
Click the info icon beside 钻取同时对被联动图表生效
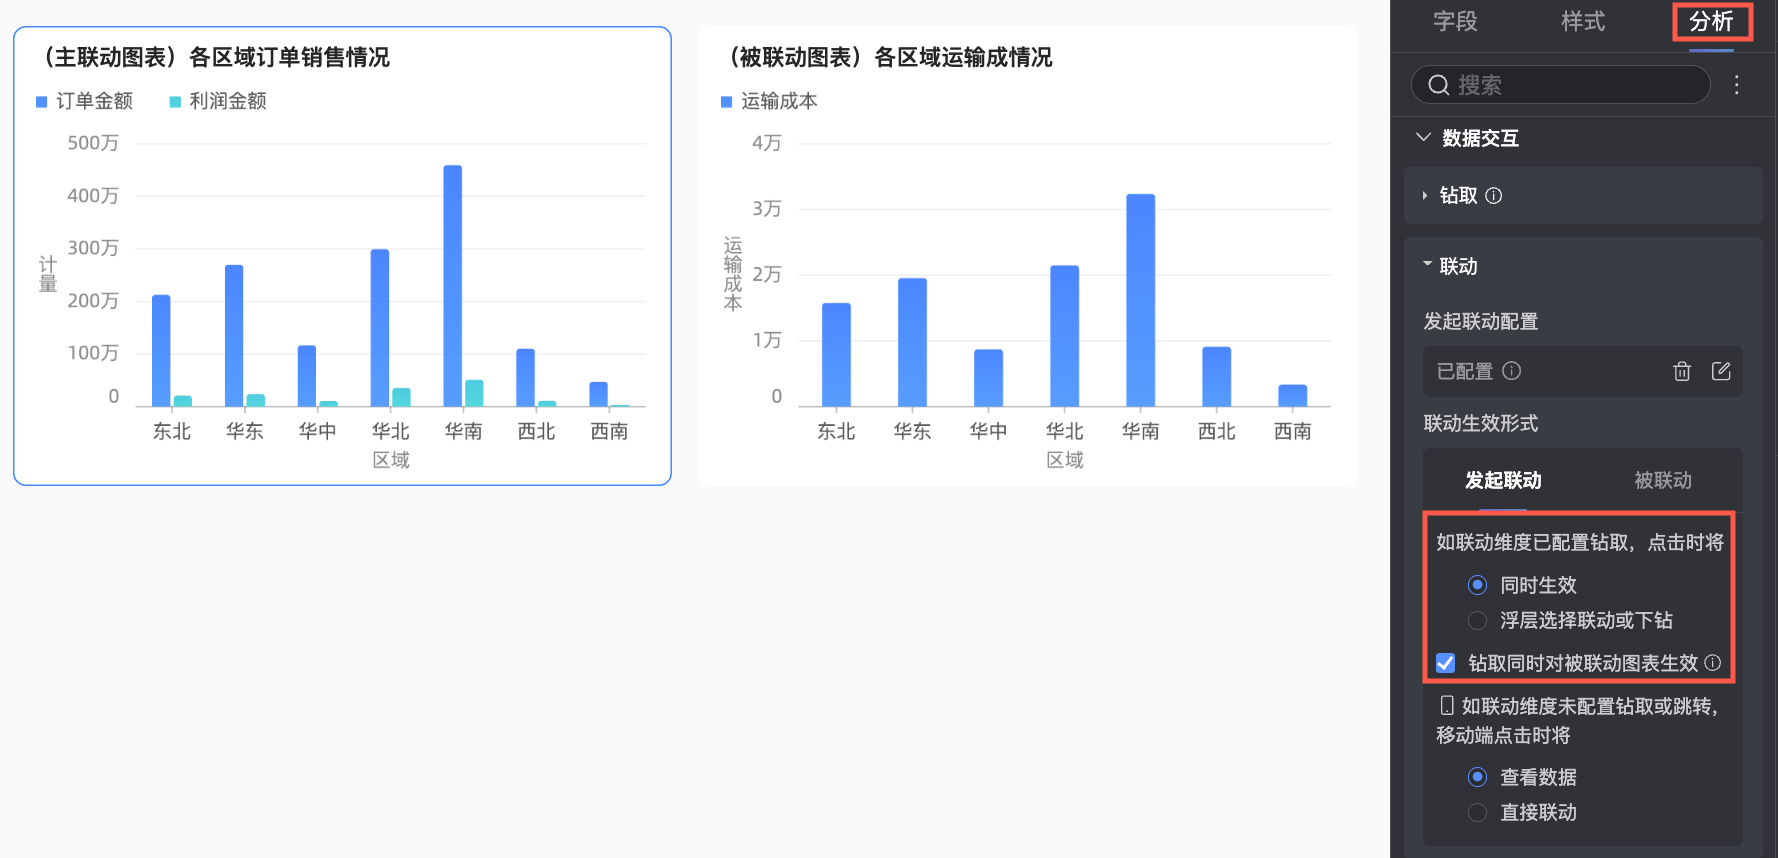point(1712,662)
